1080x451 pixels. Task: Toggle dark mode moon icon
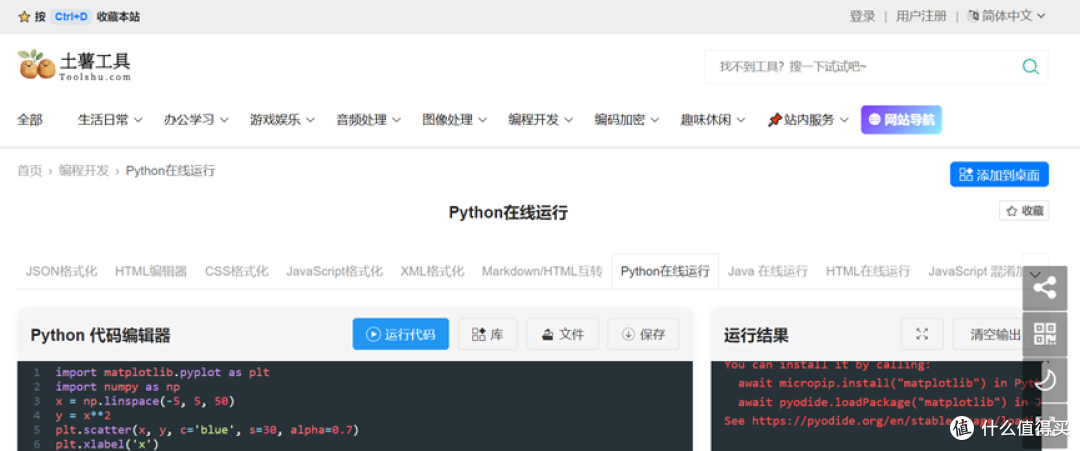[x=1045, y=379]
